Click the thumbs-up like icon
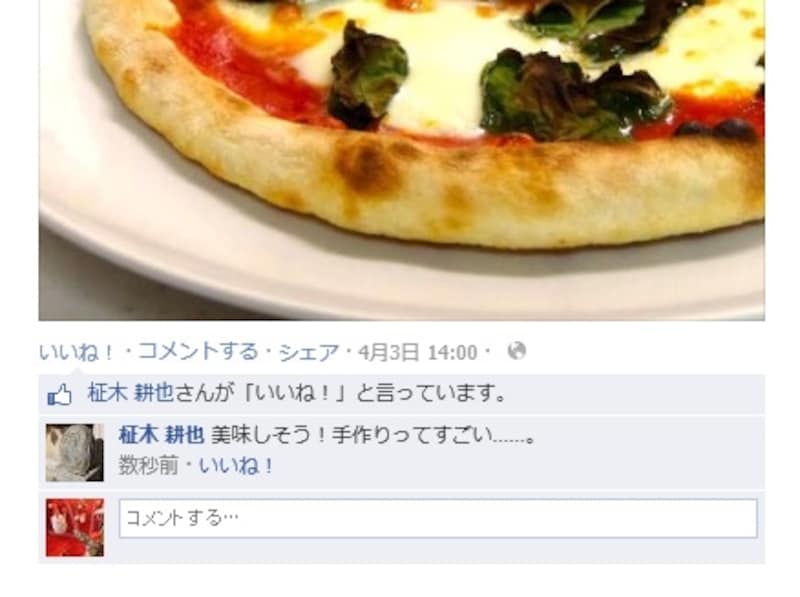Viewport: 800px width, 597px height. (x=59, y=394)
